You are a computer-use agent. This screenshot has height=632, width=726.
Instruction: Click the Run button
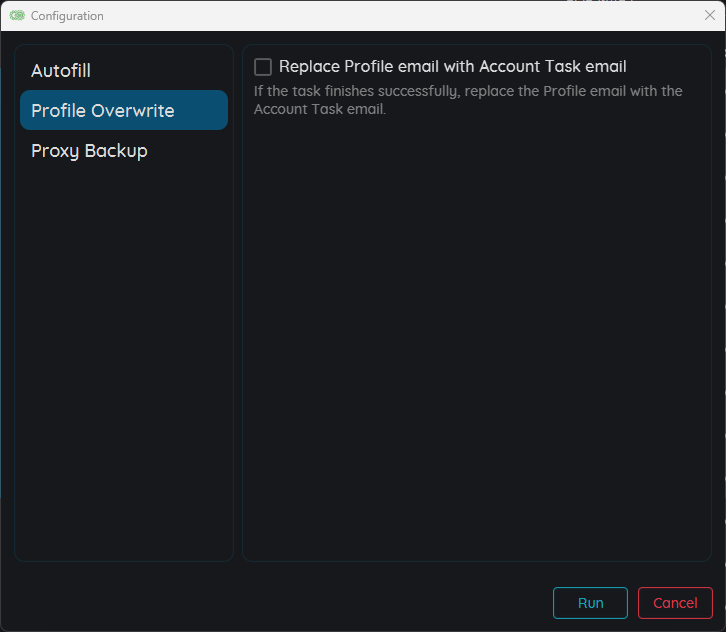pyautogui.click(x=590, y=602)
